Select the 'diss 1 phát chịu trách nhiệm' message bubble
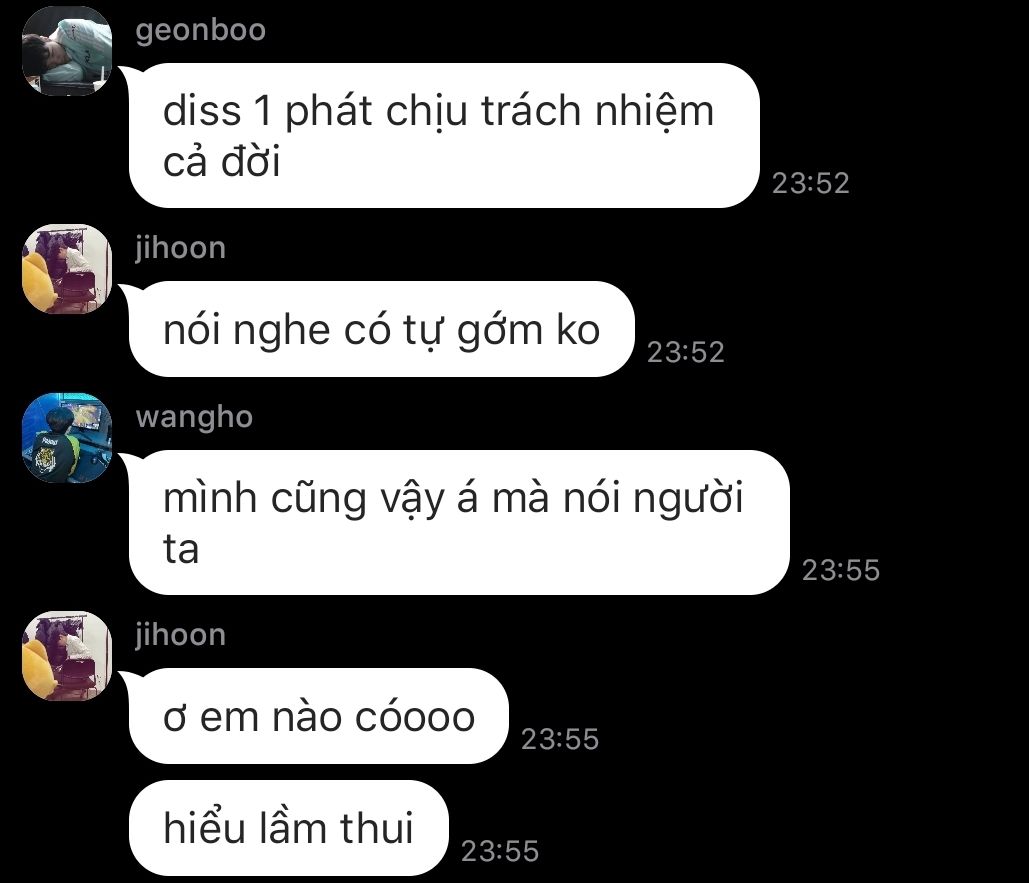The height and width of the screenshot is (883, 1029). click(x=444, y=136)
